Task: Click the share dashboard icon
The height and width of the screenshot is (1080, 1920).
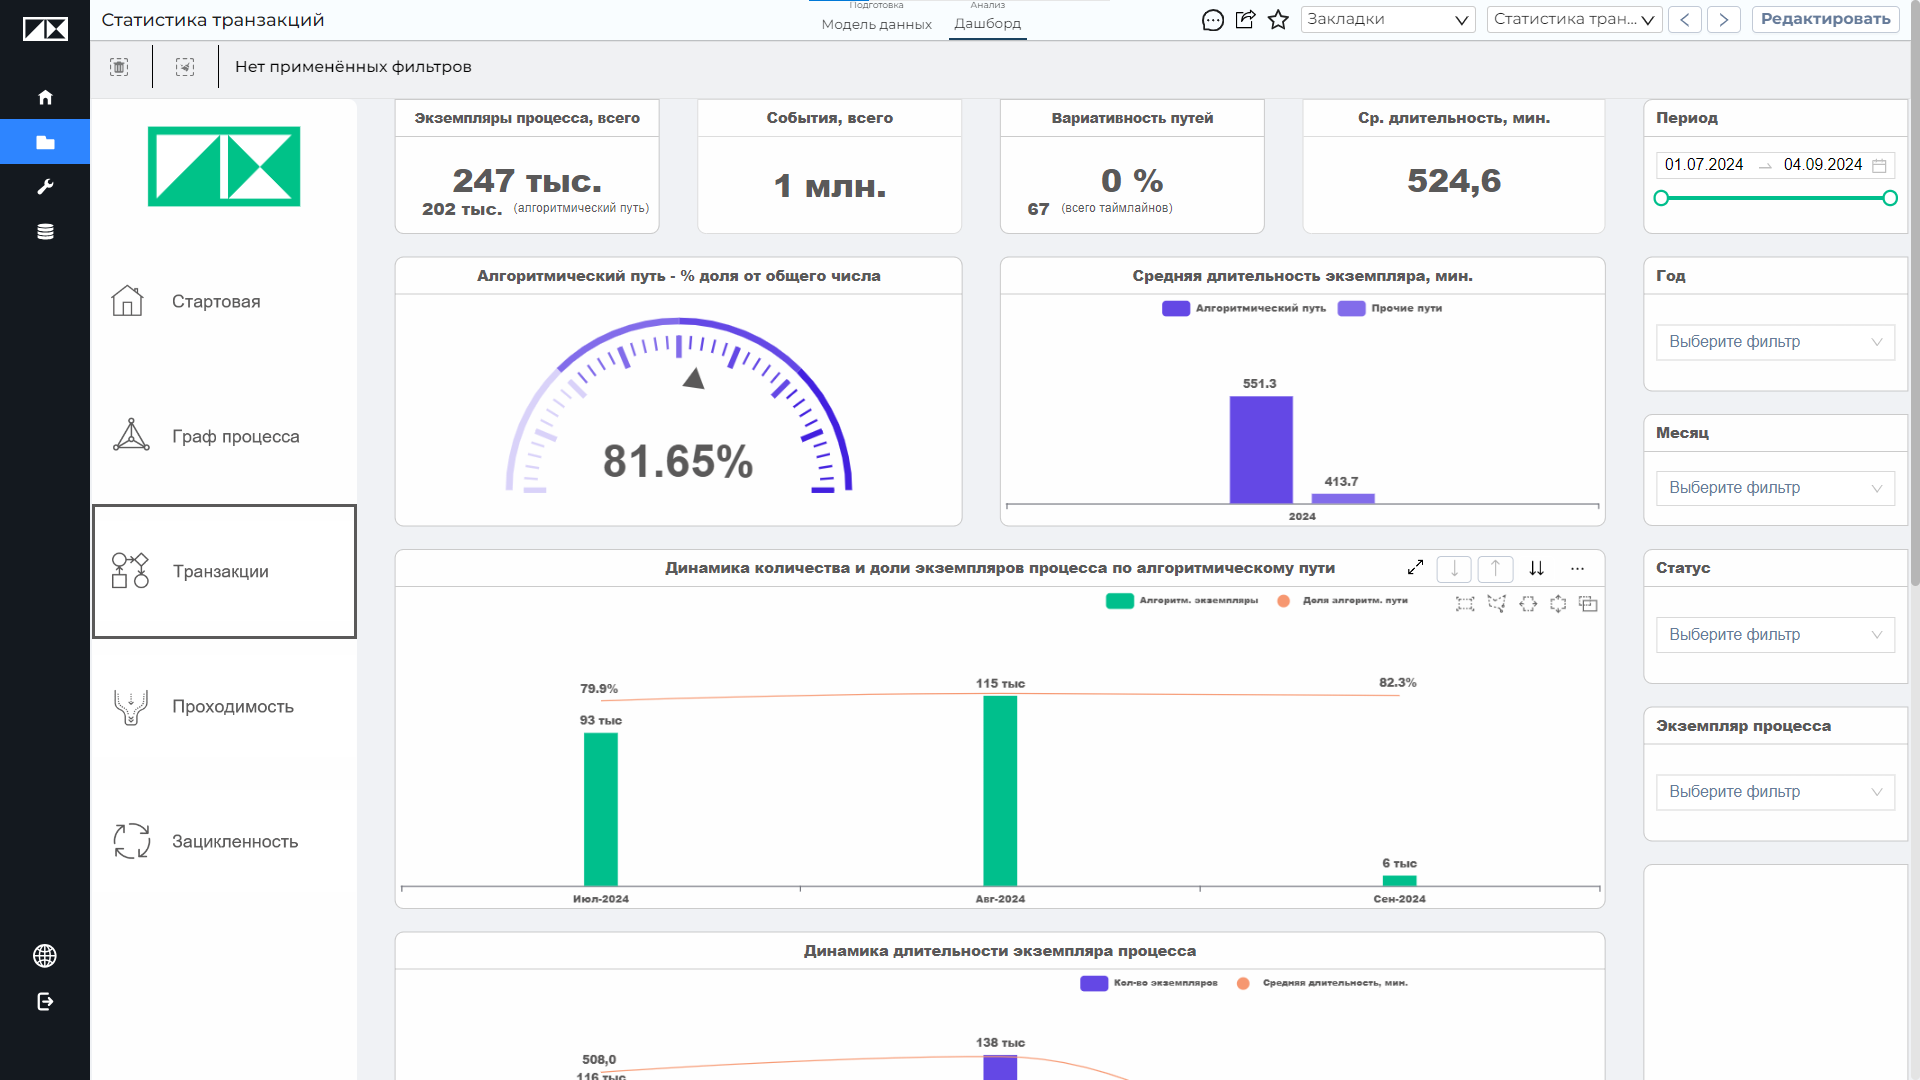Action: 1245,20
